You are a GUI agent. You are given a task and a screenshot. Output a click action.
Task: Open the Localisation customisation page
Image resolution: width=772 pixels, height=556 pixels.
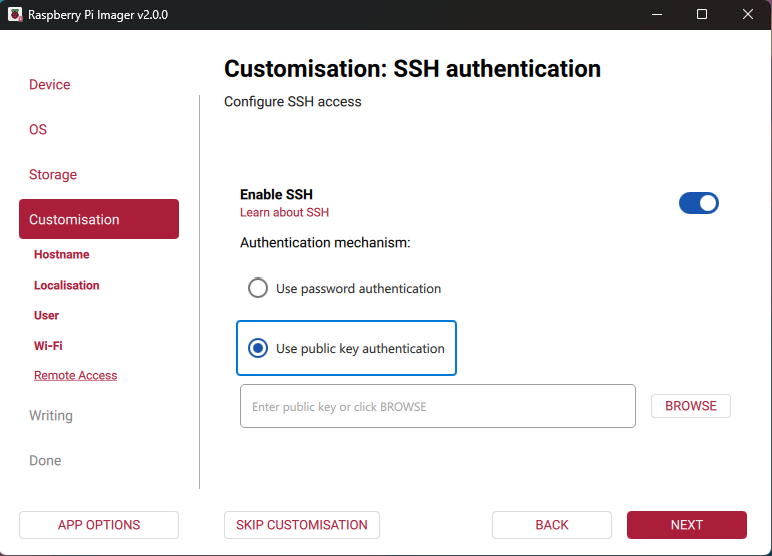(67, 285)
